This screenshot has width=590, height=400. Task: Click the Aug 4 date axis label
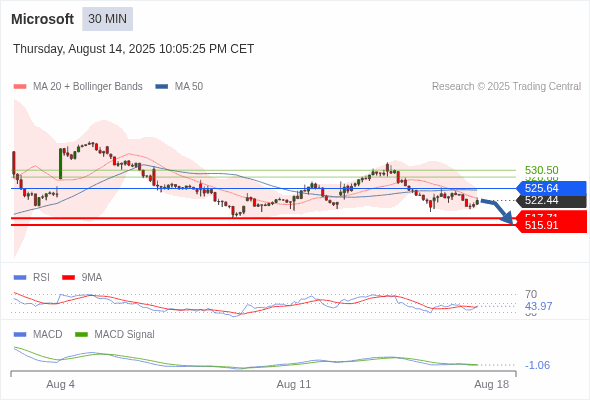[x=61, y=384]
